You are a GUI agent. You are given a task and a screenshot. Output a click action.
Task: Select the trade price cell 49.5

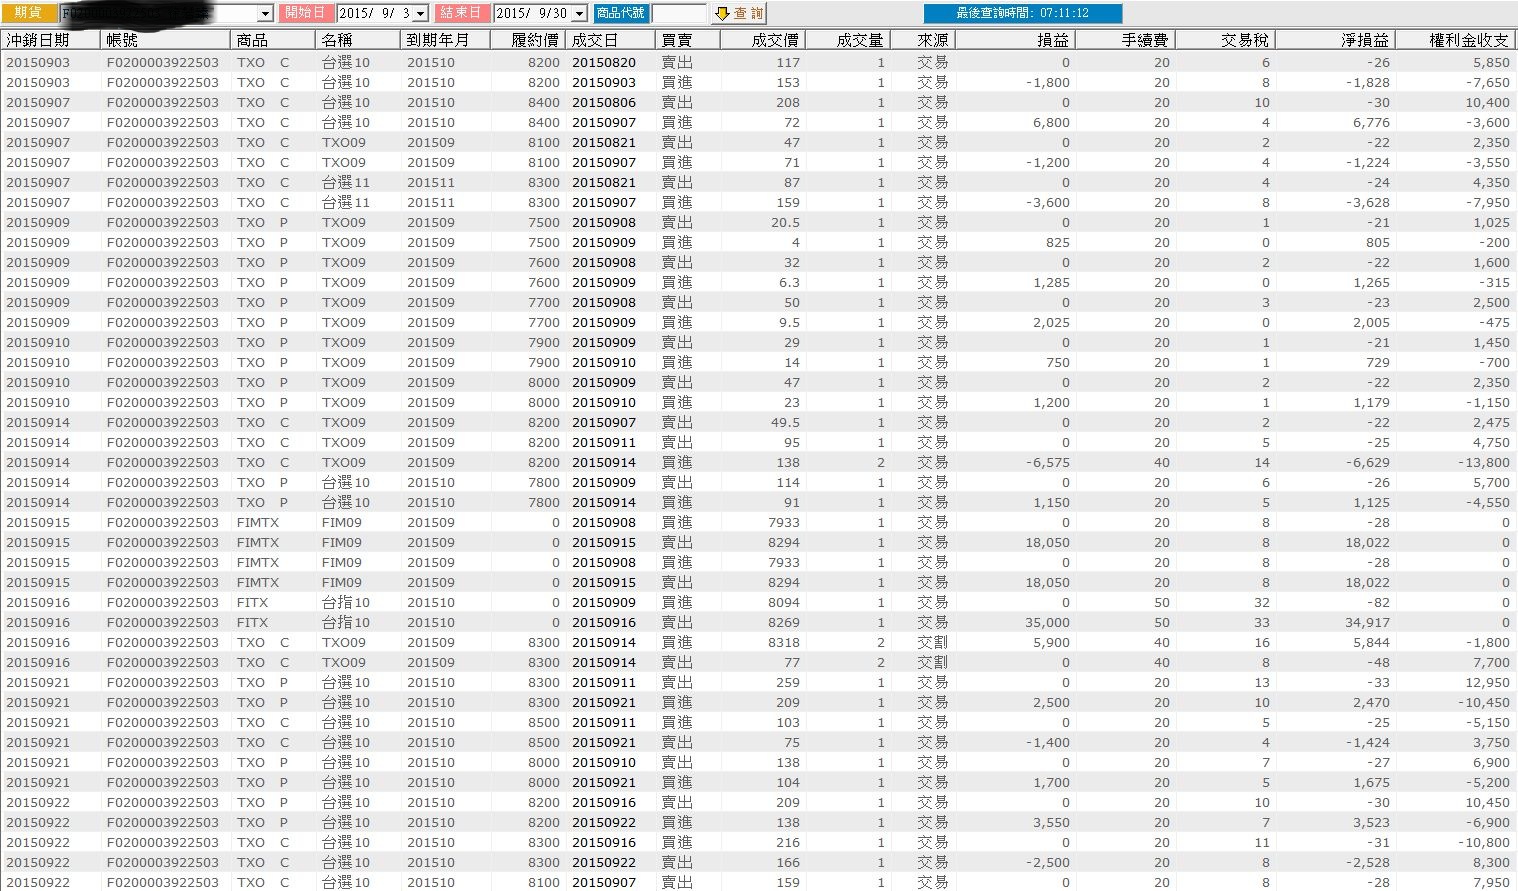point(785,422)
